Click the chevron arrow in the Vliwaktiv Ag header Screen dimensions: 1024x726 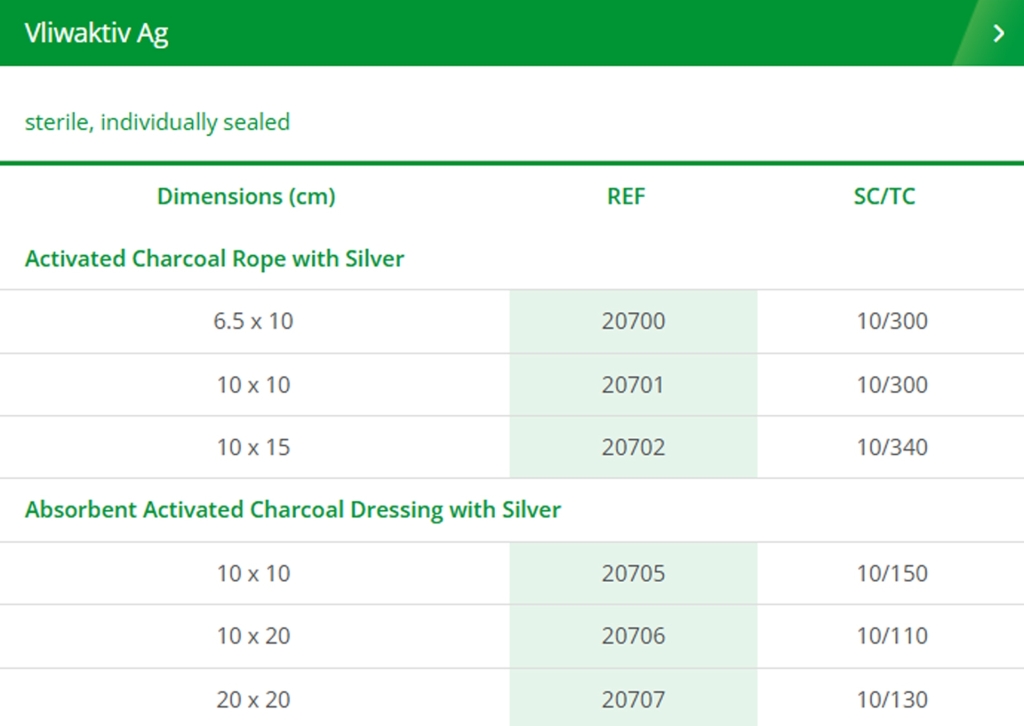pyautogui.click(x=998, y=33)
